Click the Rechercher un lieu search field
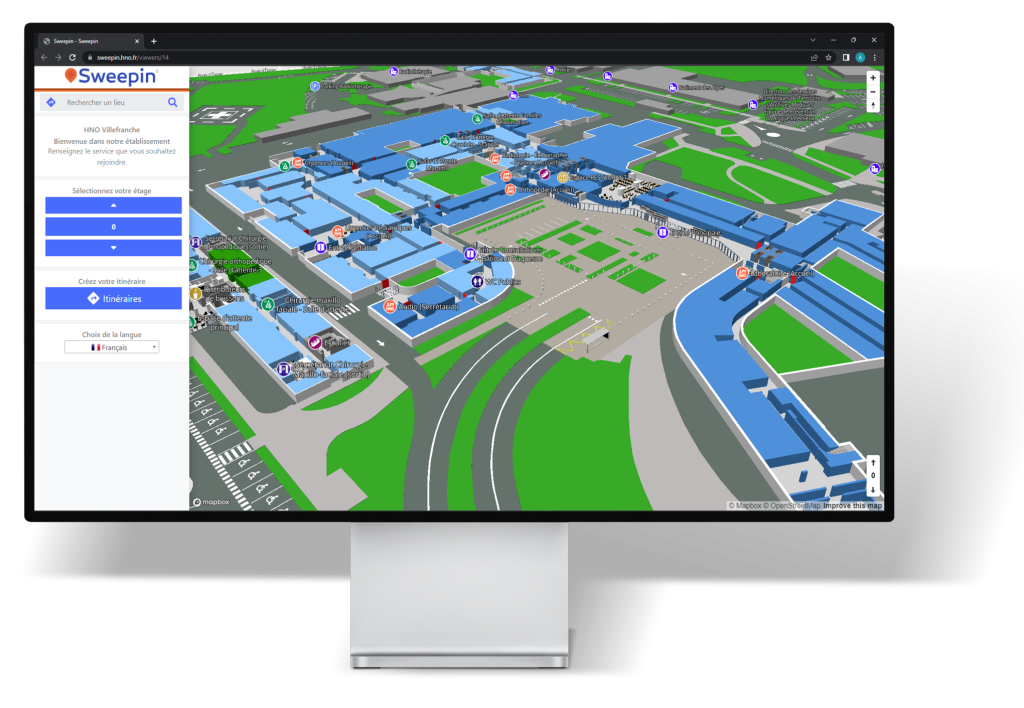1024x708 pixels. coord(112,103)
